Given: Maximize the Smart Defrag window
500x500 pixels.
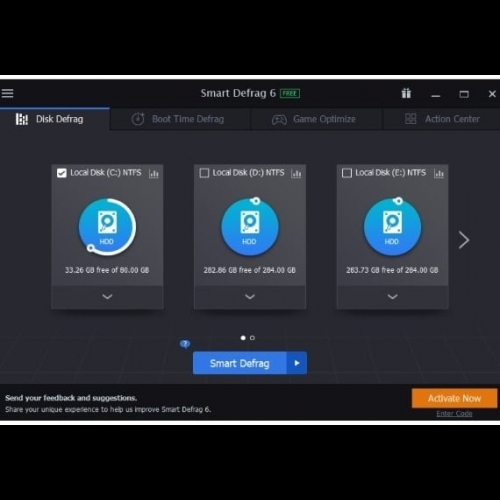Looking at the screenshot, I should 464,94.
